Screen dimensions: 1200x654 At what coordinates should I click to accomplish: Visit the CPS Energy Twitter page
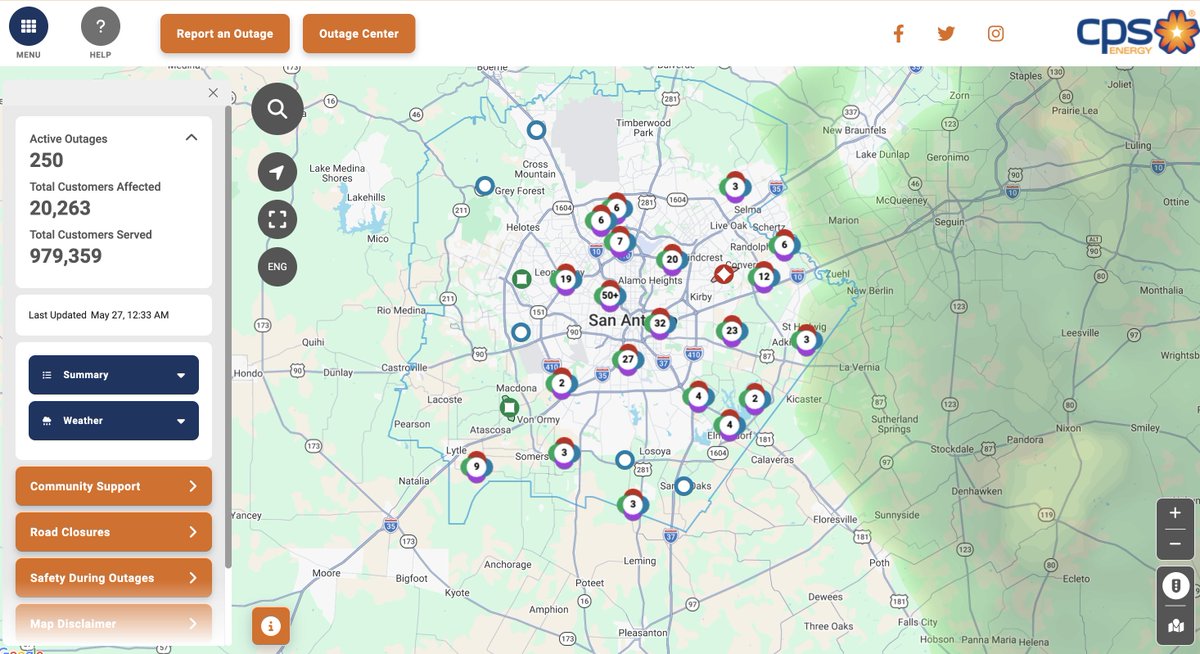pyautogui.click(x=946, y=34)
